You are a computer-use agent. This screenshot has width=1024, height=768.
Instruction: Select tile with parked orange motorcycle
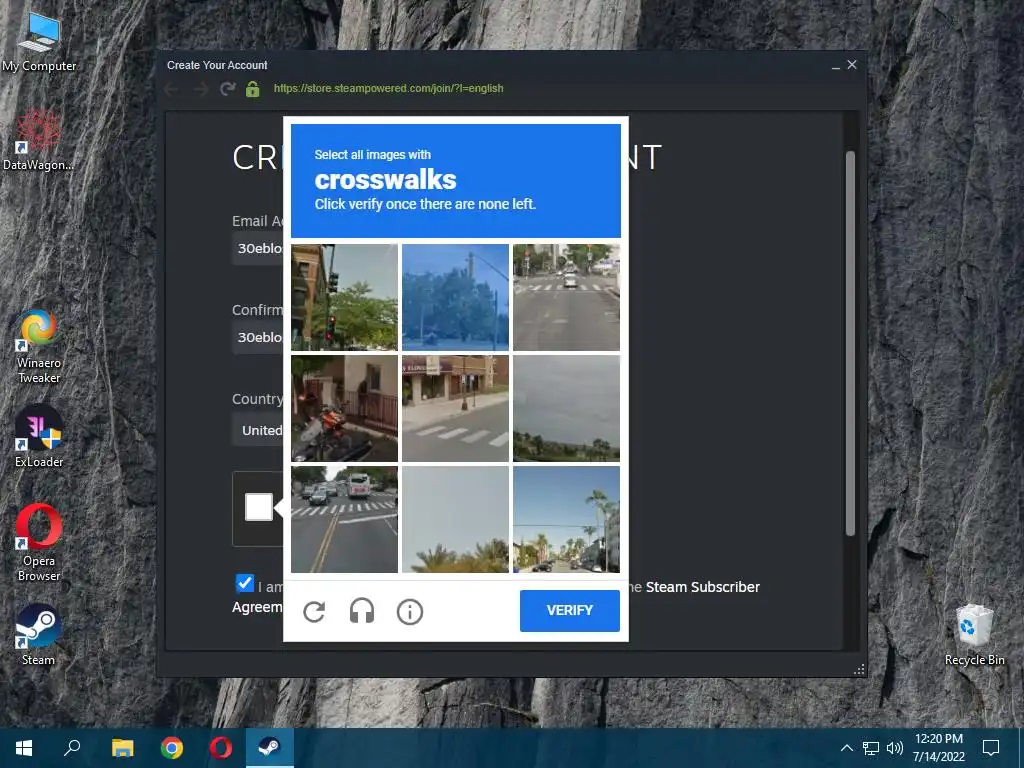(x=344, y=408)
